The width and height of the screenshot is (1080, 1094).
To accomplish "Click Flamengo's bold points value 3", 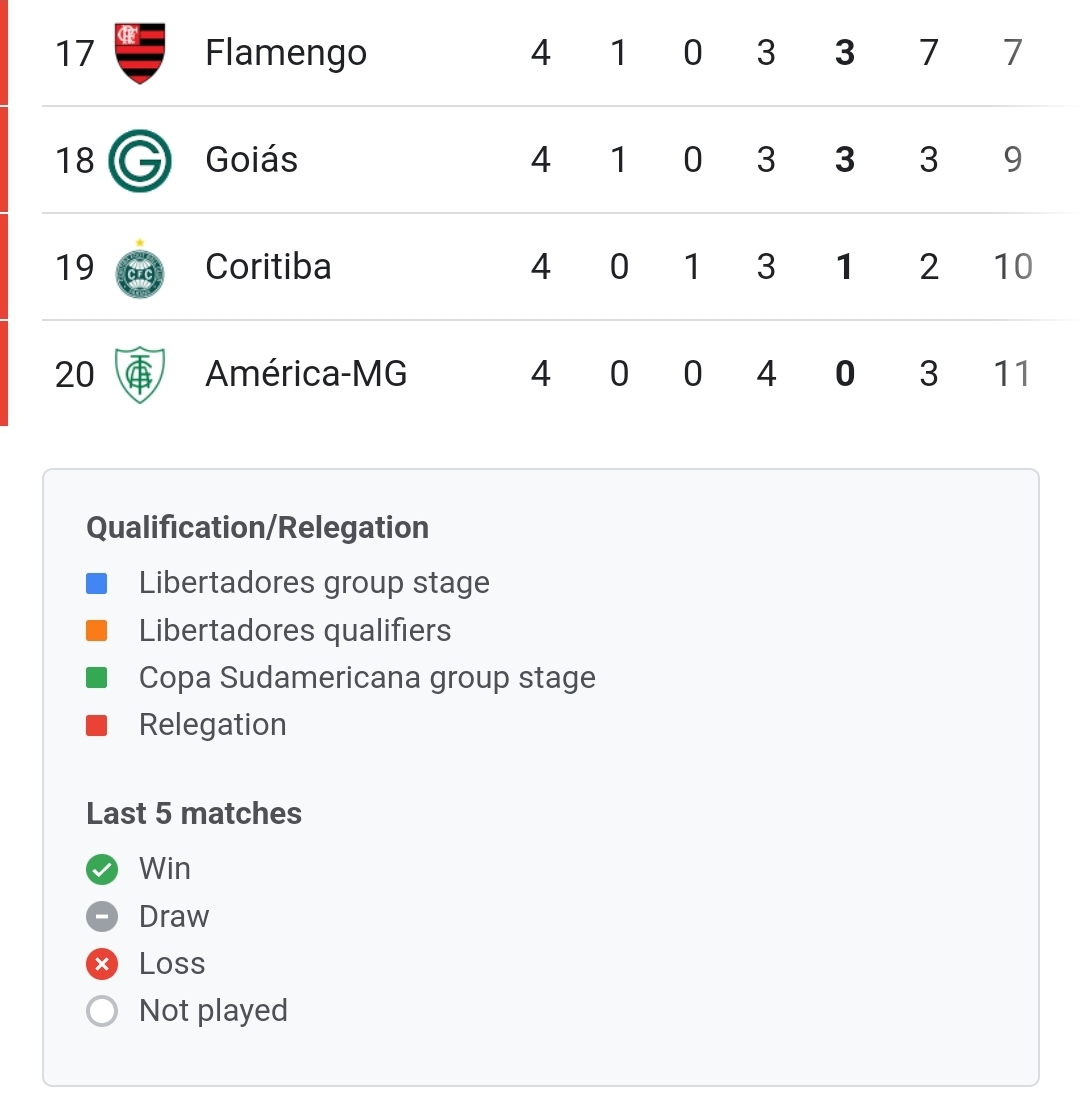I will (845, 53).
